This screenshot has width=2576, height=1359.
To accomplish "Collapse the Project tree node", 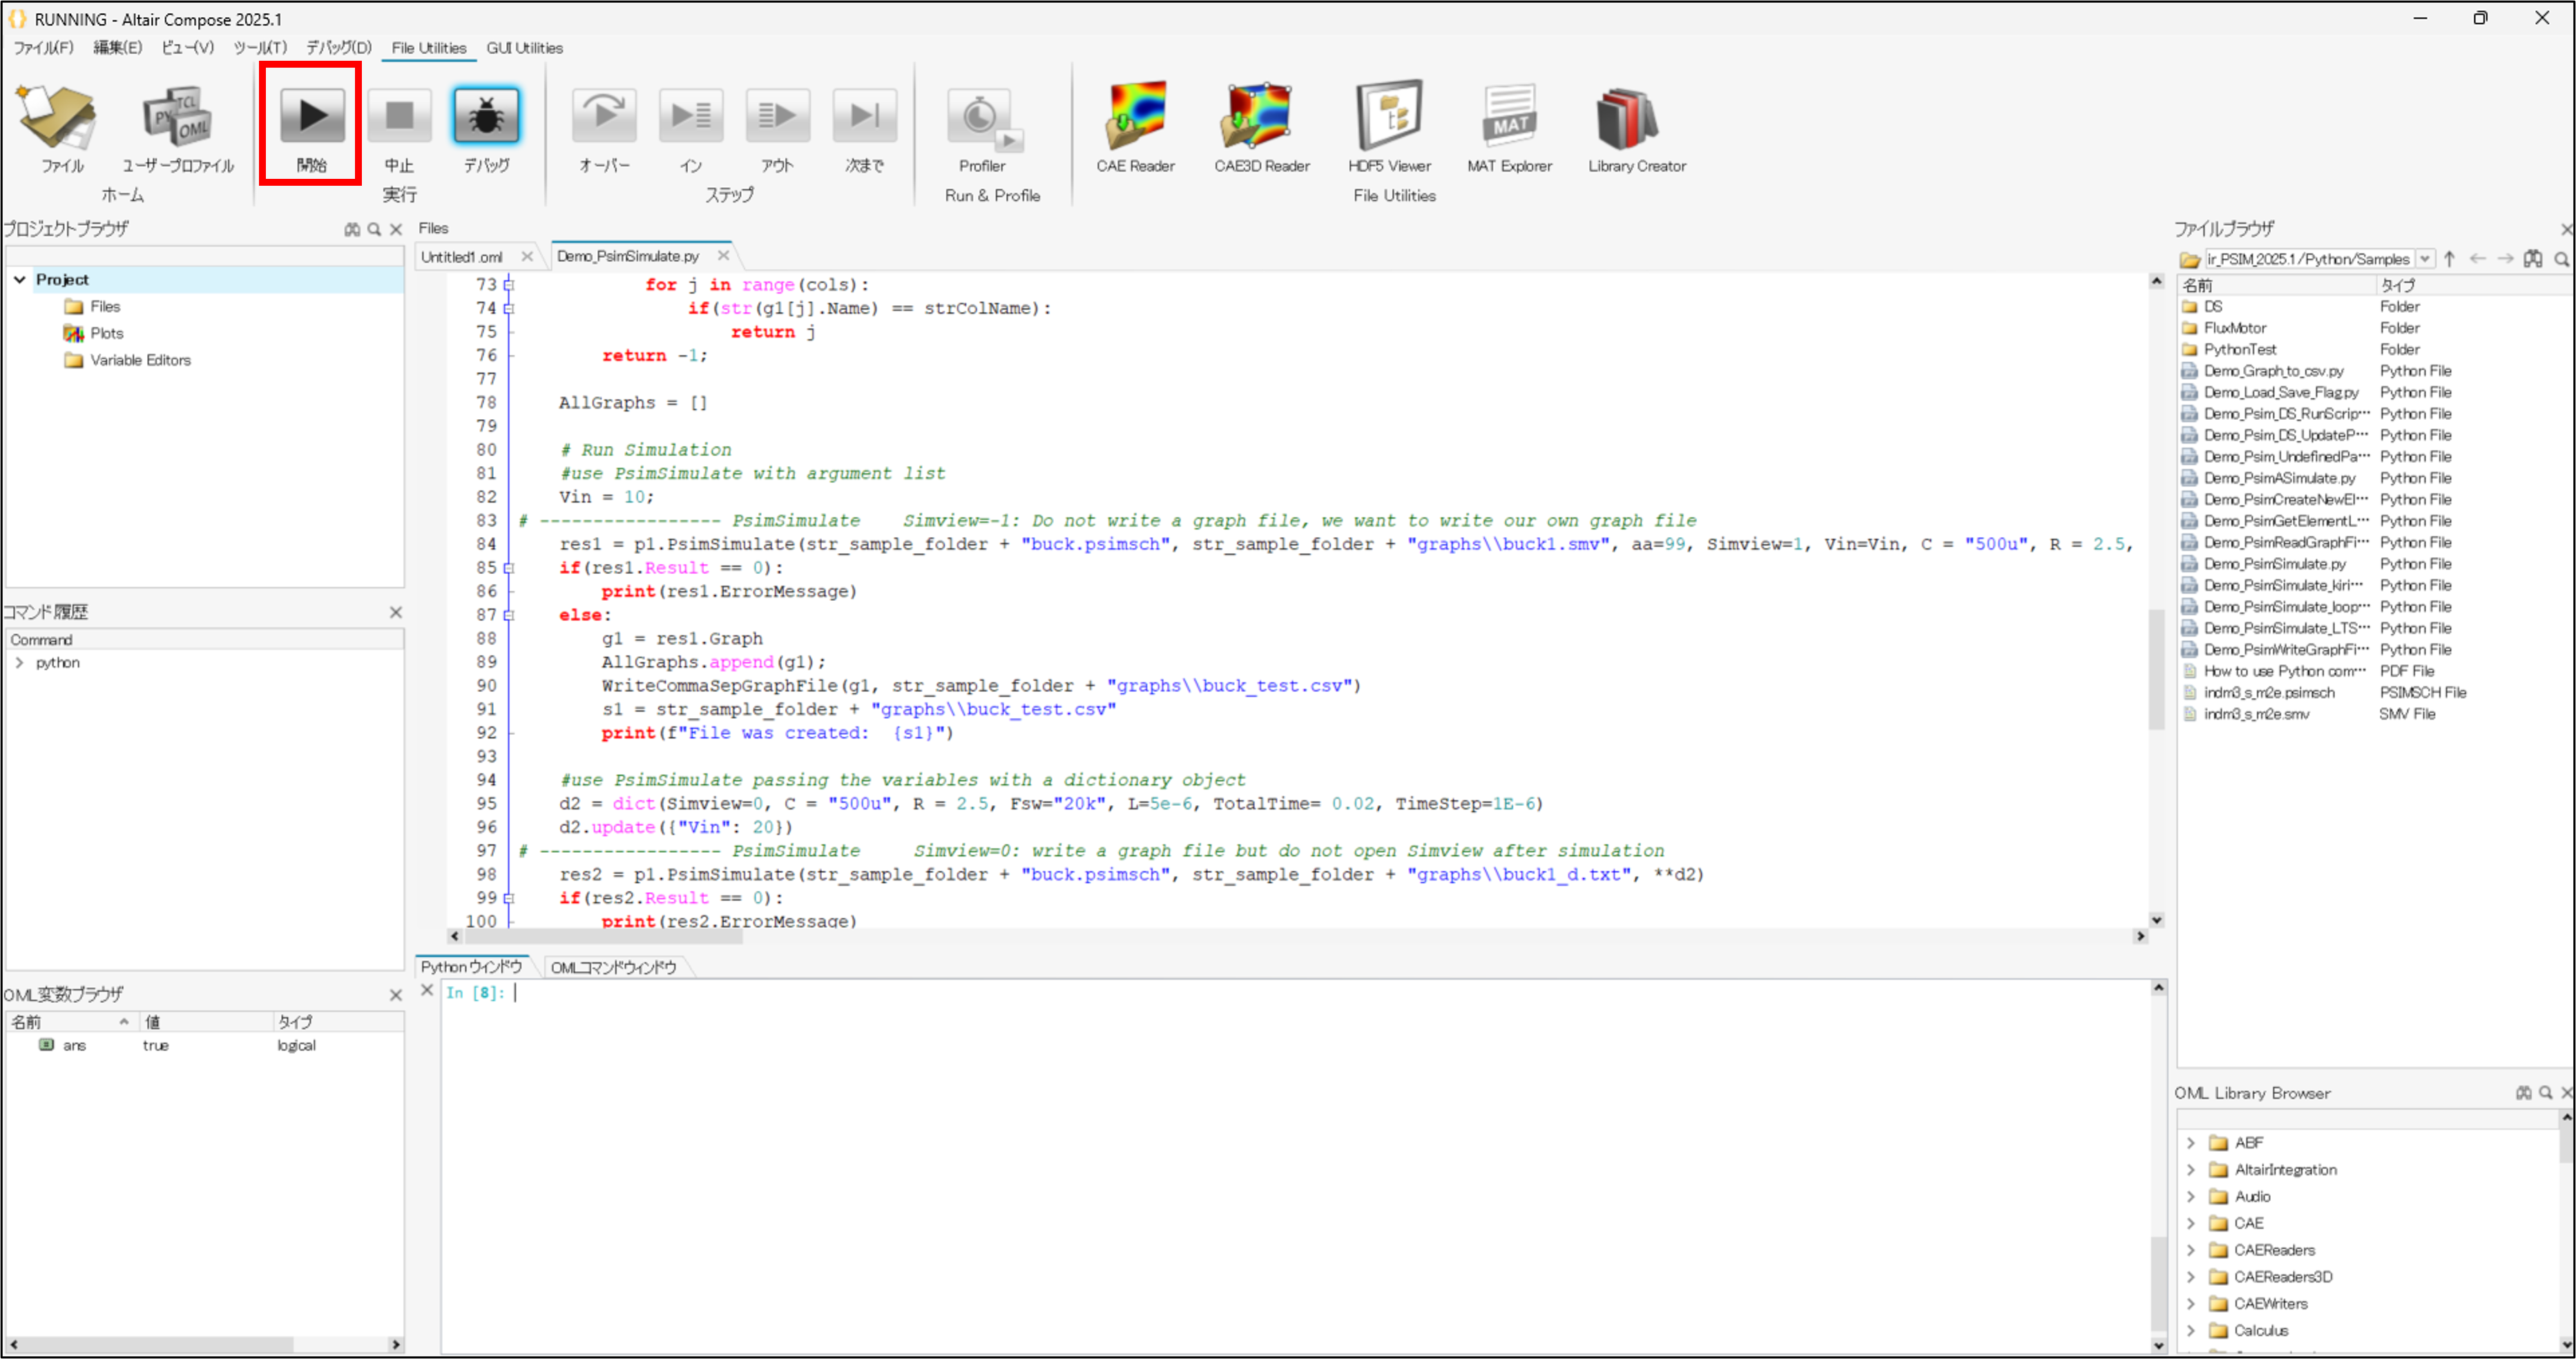I will 20,280.
